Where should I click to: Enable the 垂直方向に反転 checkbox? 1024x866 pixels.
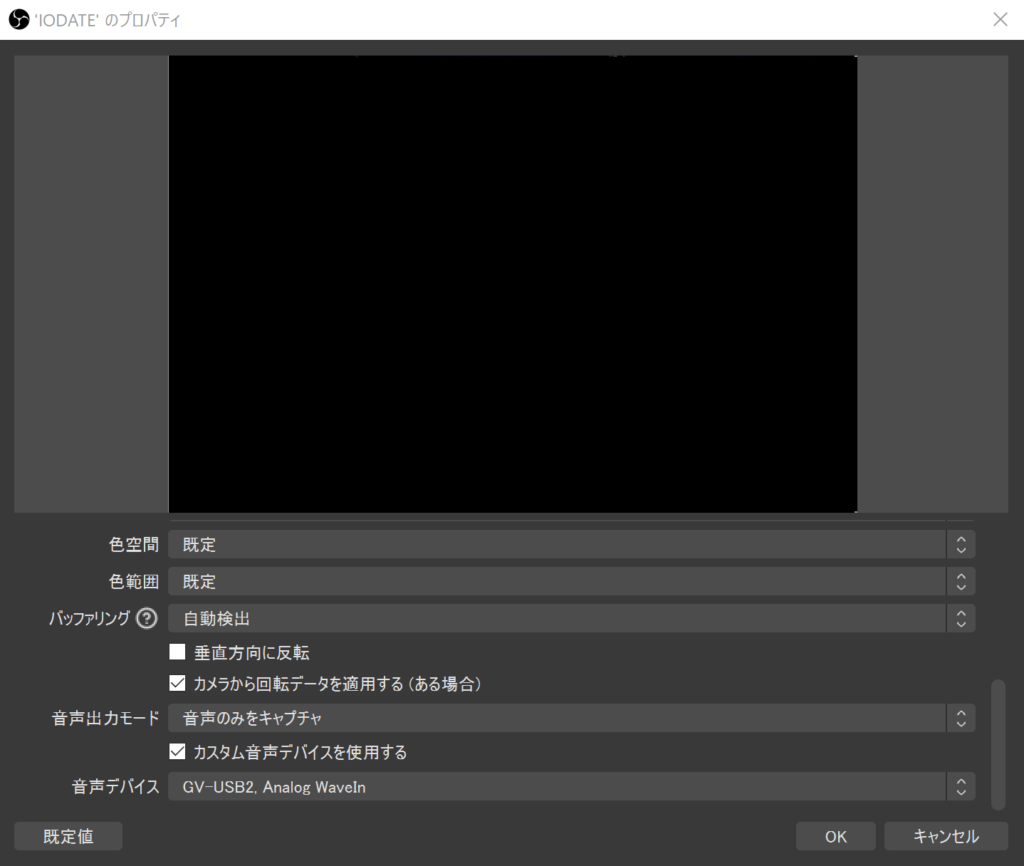pos(178,652)
